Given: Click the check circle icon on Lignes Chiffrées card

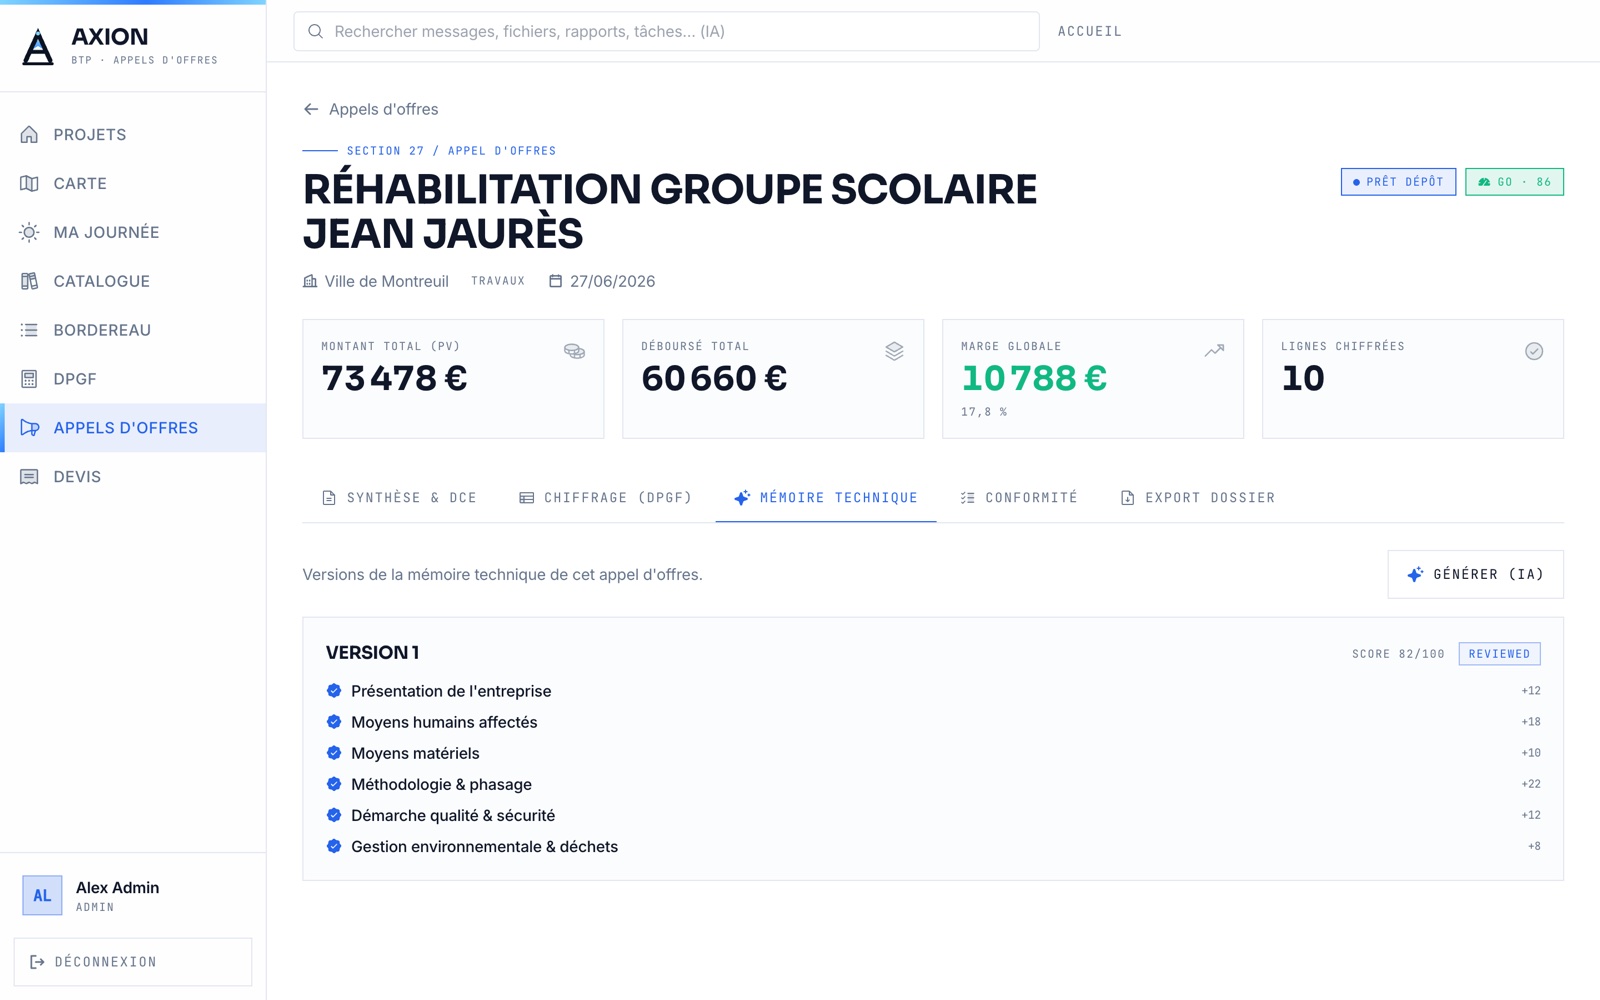Looking at the screenshot, I should 1534,351.
